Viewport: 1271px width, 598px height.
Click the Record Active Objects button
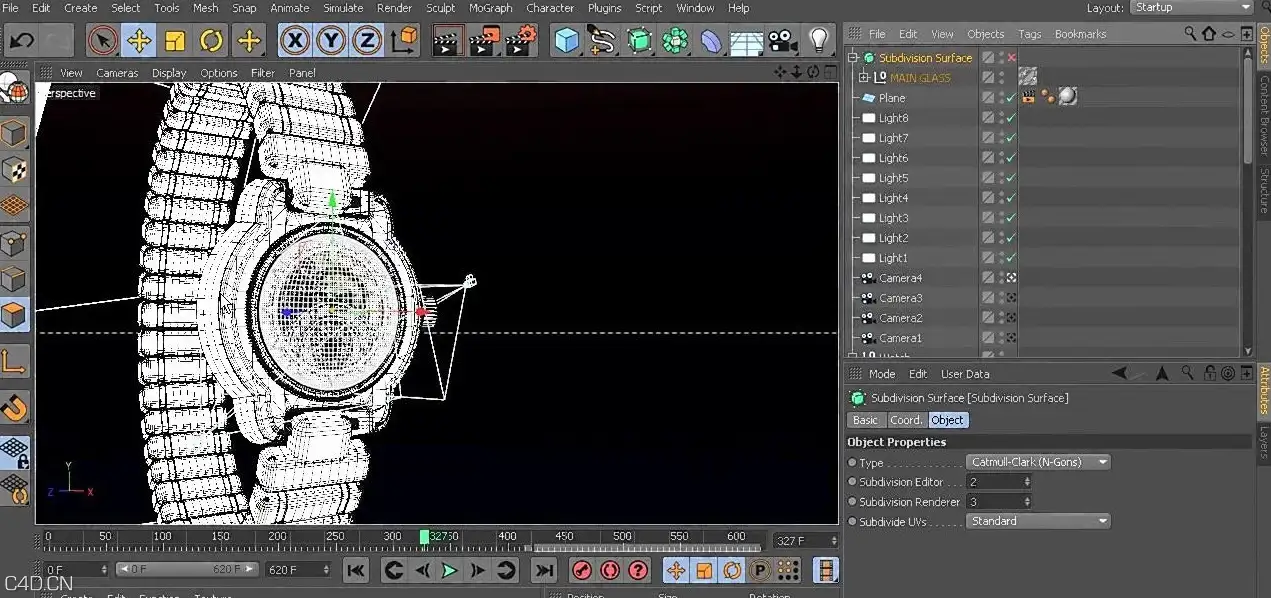pyautogui.click(x=582, y=570)
